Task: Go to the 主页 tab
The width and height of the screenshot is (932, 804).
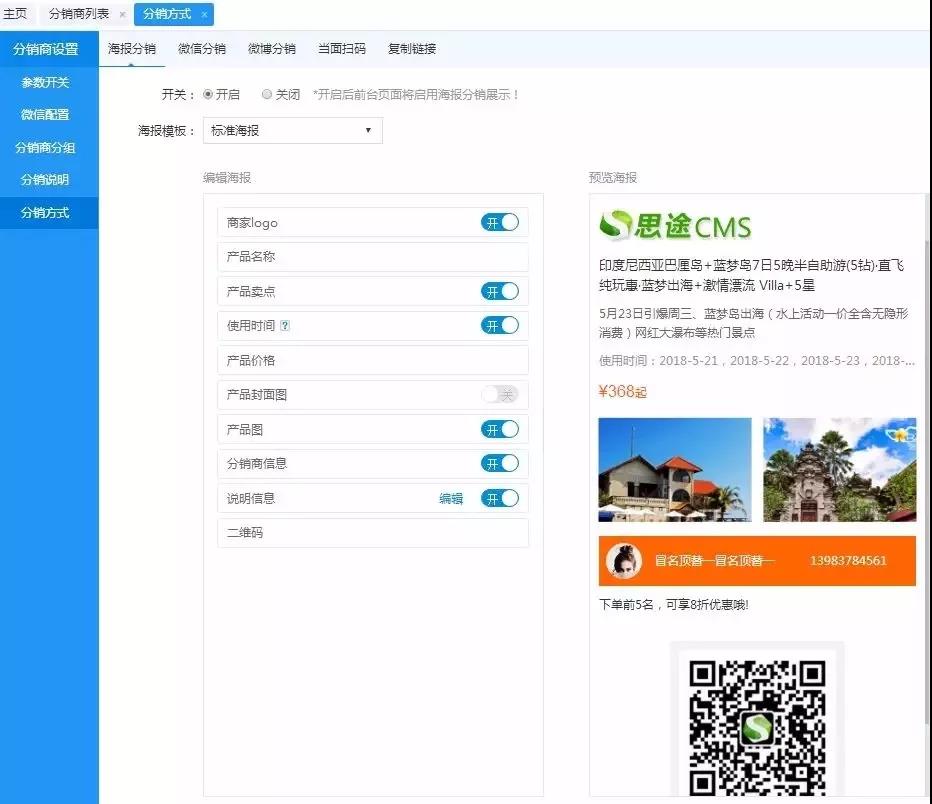Action: coord(18,14)
